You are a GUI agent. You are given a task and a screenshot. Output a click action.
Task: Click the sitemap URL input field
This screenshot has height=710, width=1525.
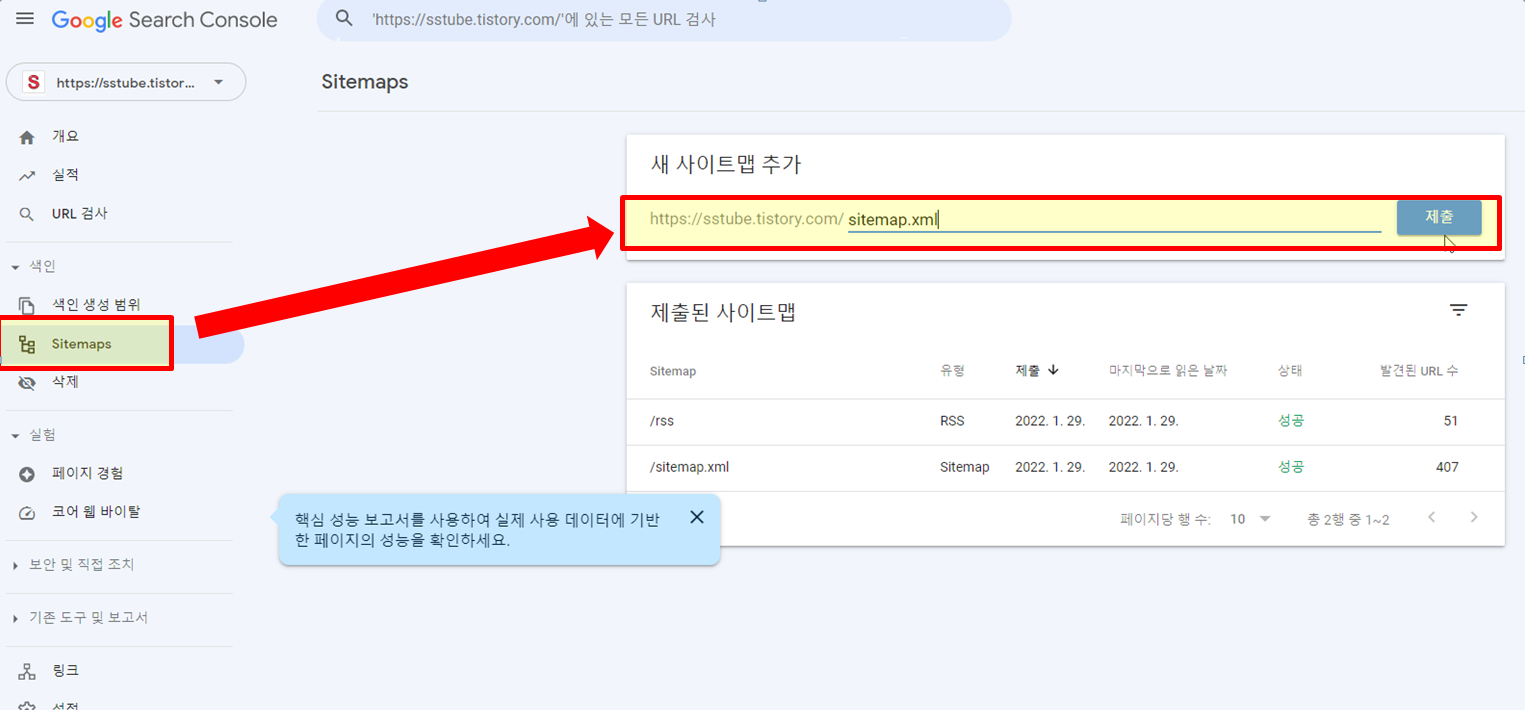(1114, 219)
